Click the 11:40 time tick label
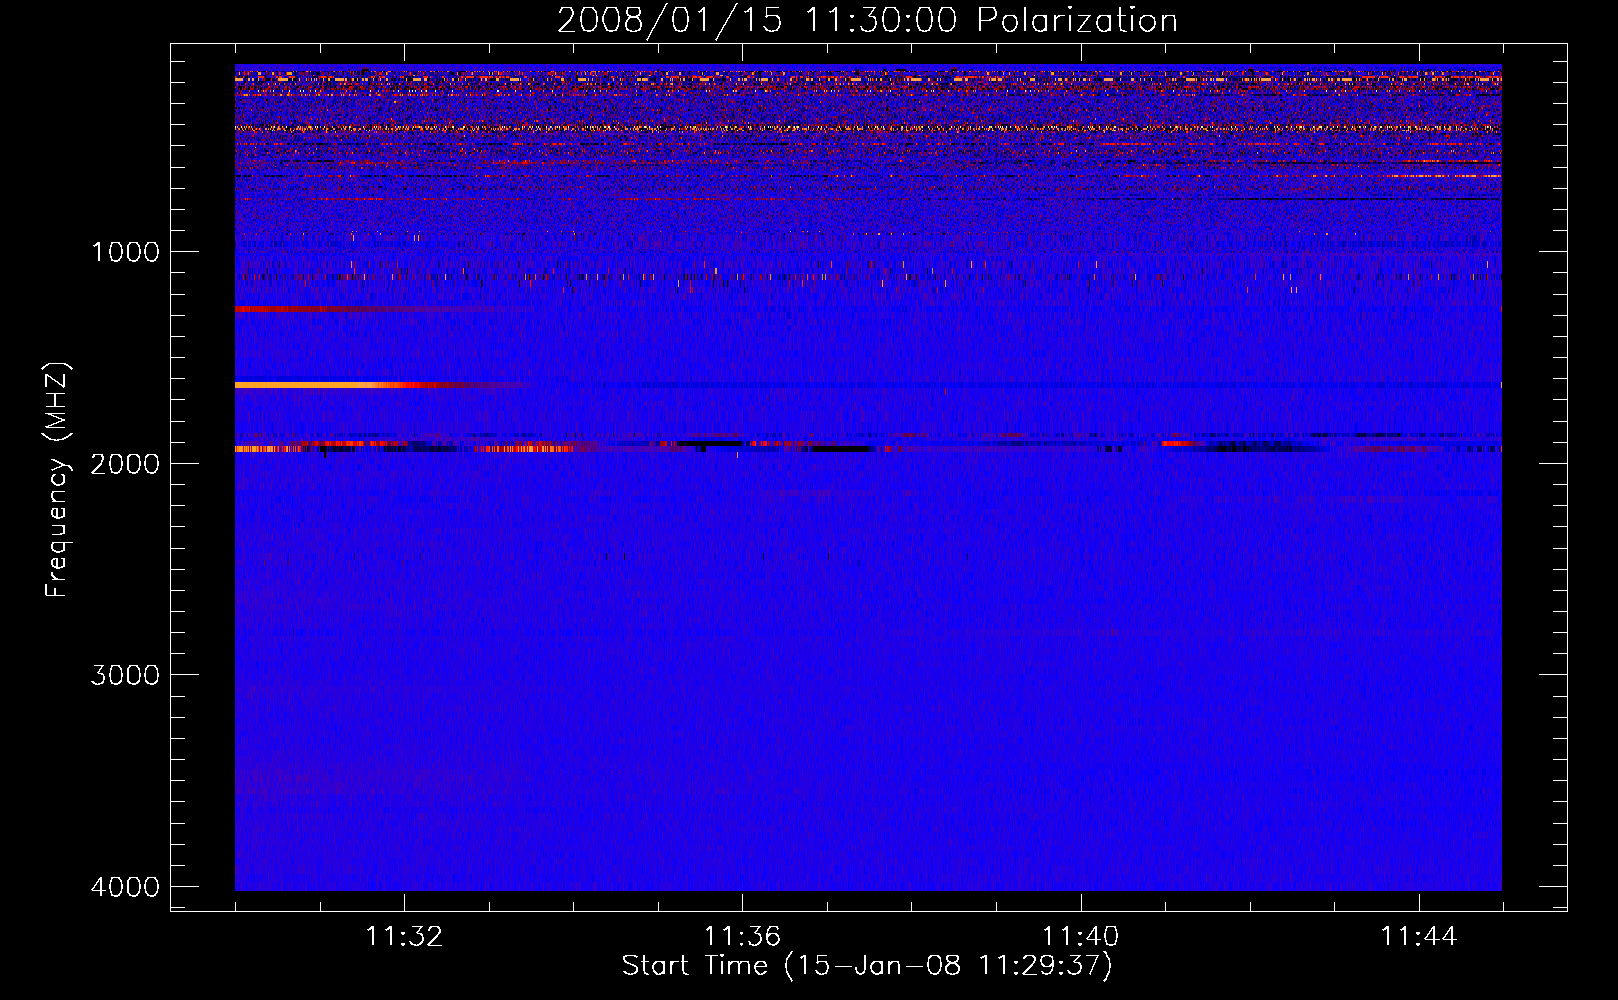Screen dimensions: 1618x1000 point(1080,937)
